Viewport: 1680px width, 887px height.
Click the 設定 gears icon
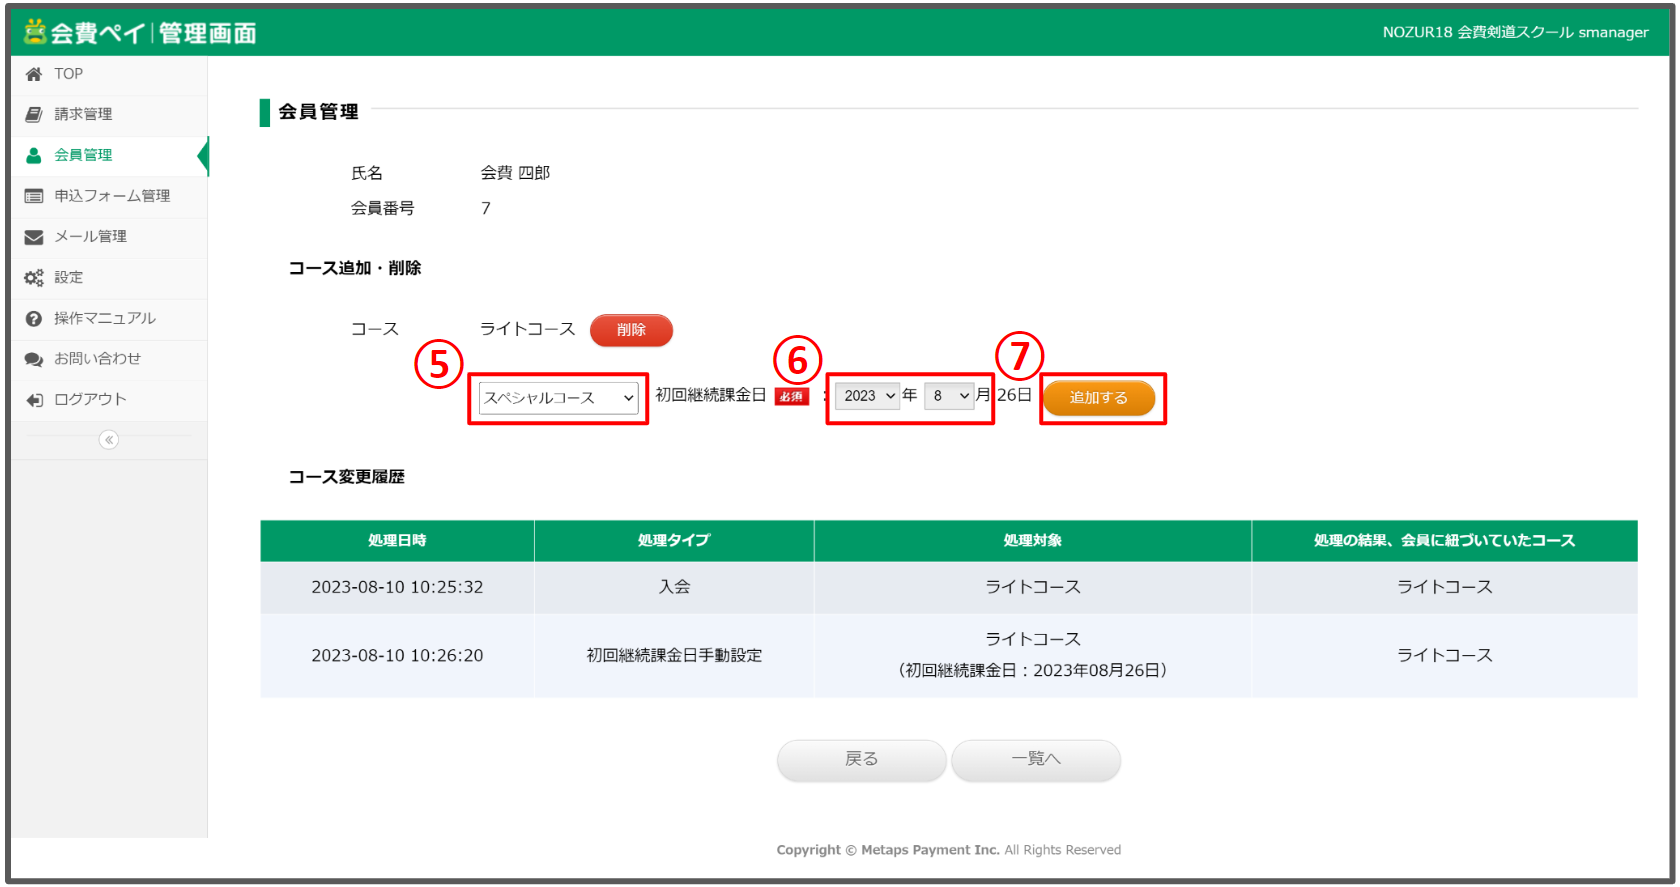coord(34,278)
